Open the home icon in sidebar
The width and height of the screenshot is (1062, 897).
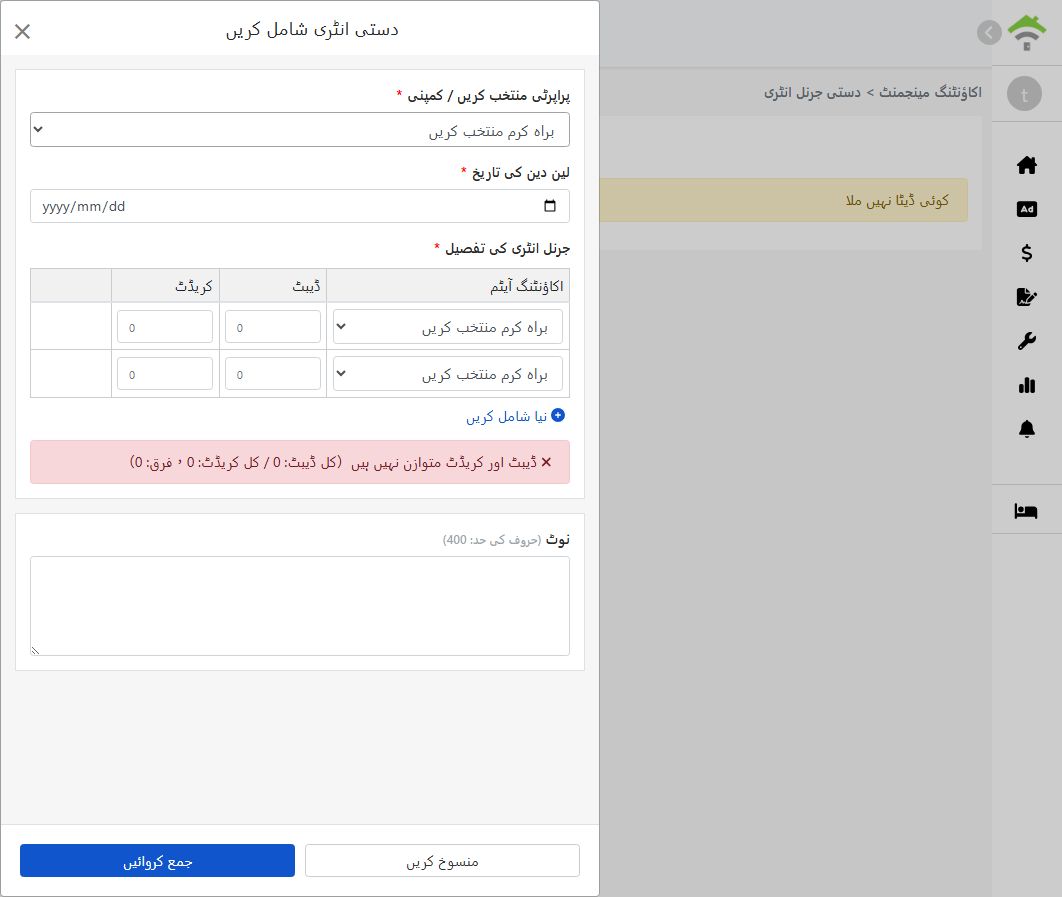1027,165
